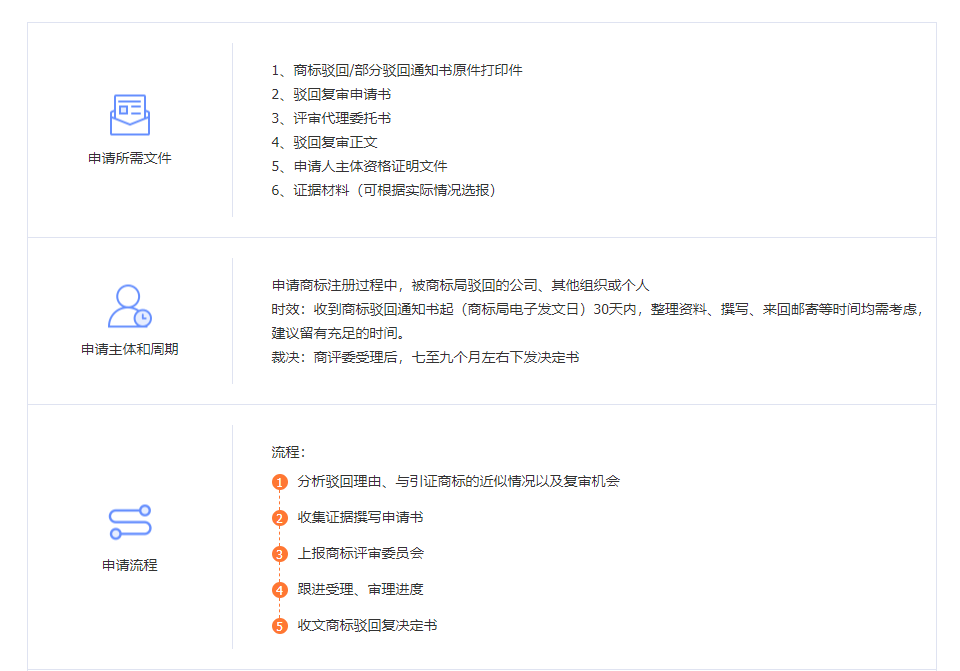Select the 申请流程 label
Screen dimensions: 960x671
[130, 565]
